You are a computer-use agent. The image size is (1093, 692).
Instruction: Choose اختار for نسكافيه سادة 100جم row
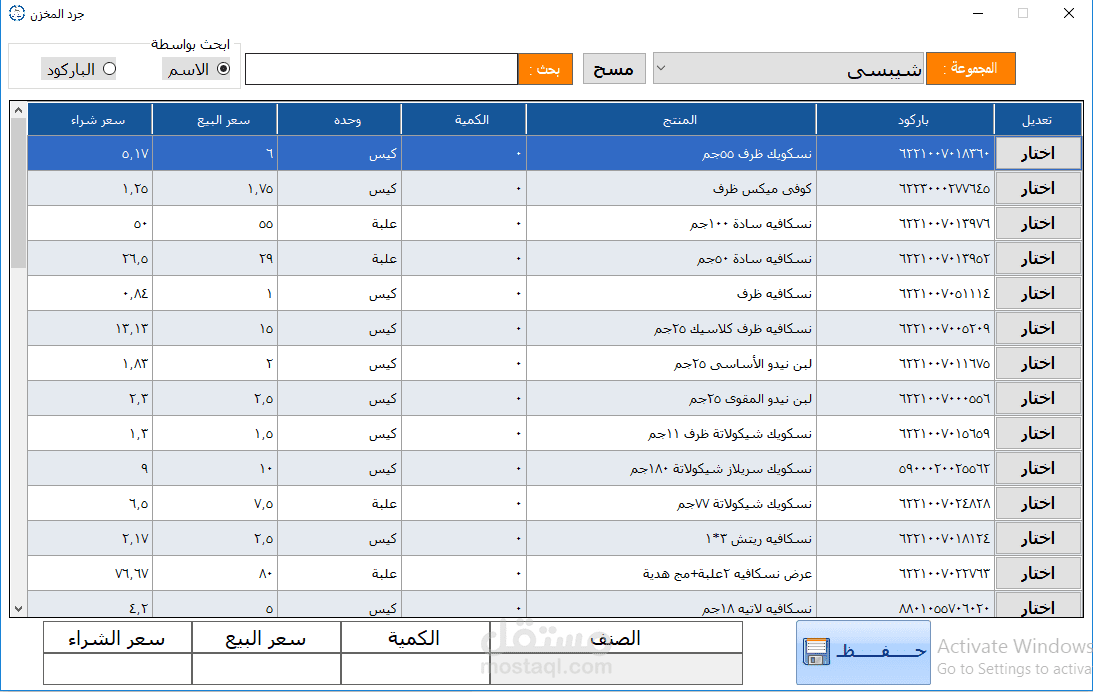pyautogui.click(x=1038, y=223)
